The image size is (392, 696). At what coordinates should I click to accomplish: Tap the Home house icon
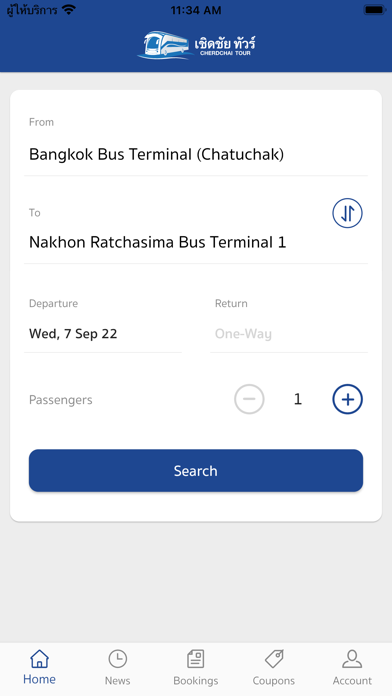(x=40, y=659)
